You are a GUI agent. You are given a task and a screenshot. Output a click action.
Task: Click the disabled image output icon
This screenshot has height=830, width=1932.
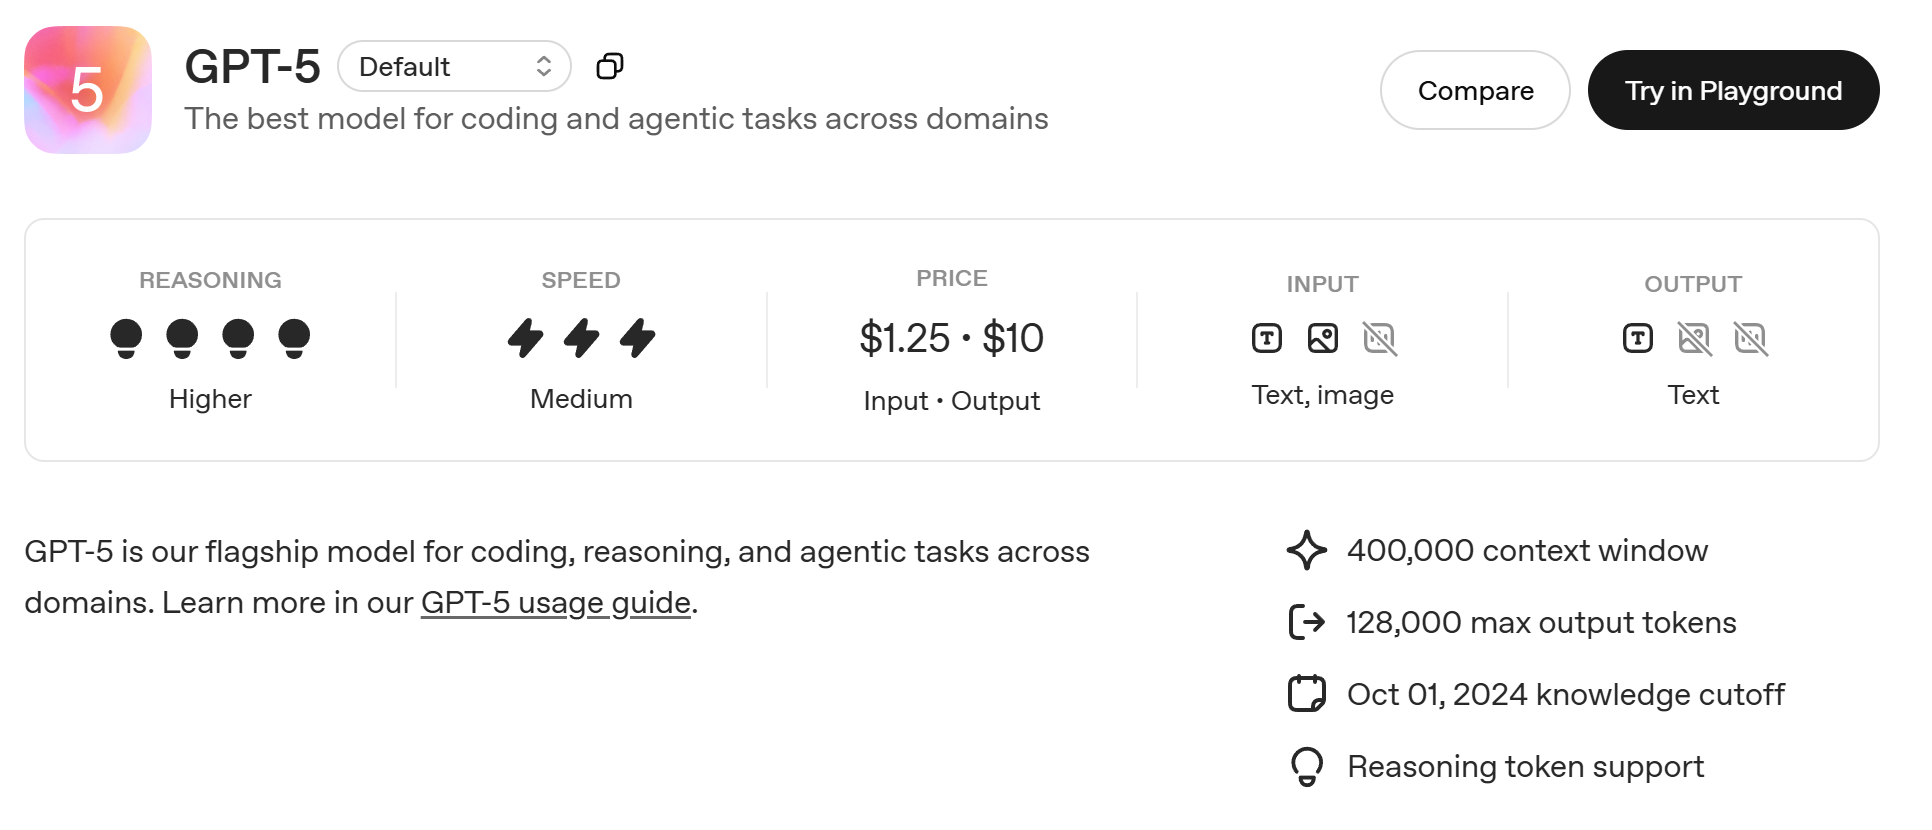(1693, 339)
